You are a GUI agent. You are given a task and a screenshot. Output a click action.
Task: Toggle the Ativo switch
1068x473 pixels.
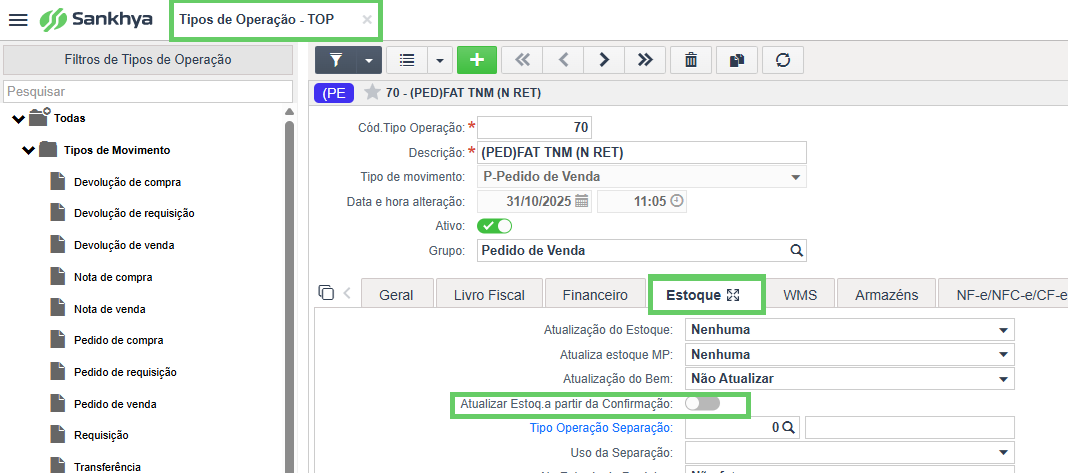pyautogui.click(x=494, y=226)
